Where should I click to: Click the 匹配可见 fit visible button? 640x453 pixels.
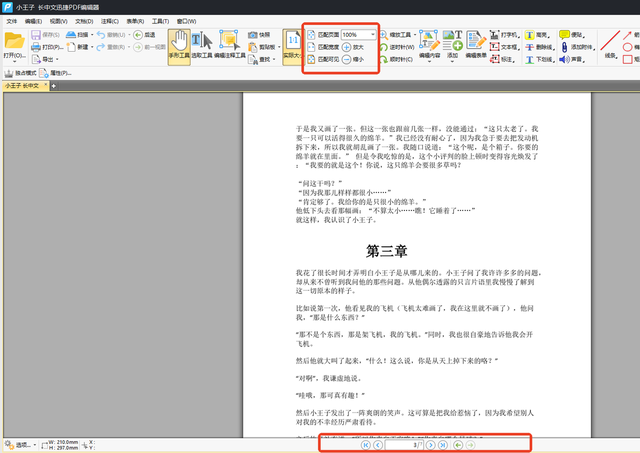click(x=323, y=60)
